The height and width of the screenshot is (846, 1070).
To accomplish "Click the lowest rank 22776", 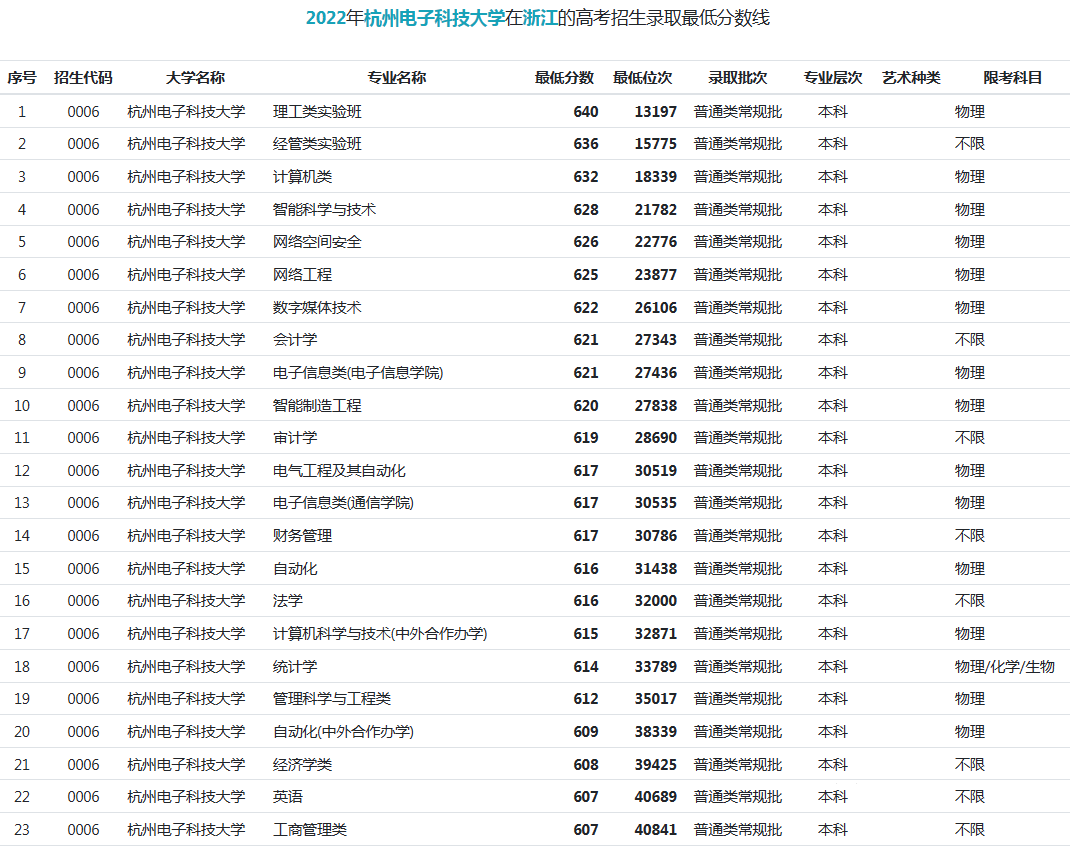I will tap(655, 242).
